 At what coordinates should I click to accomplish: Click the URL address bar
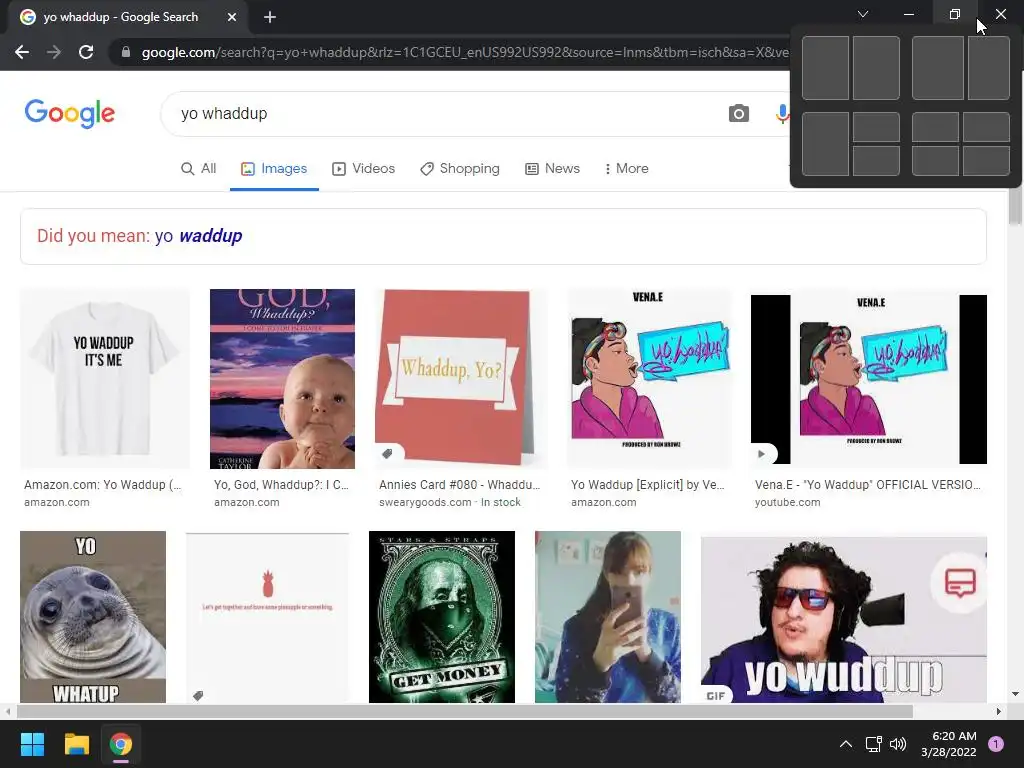click(x=457, y=52)
